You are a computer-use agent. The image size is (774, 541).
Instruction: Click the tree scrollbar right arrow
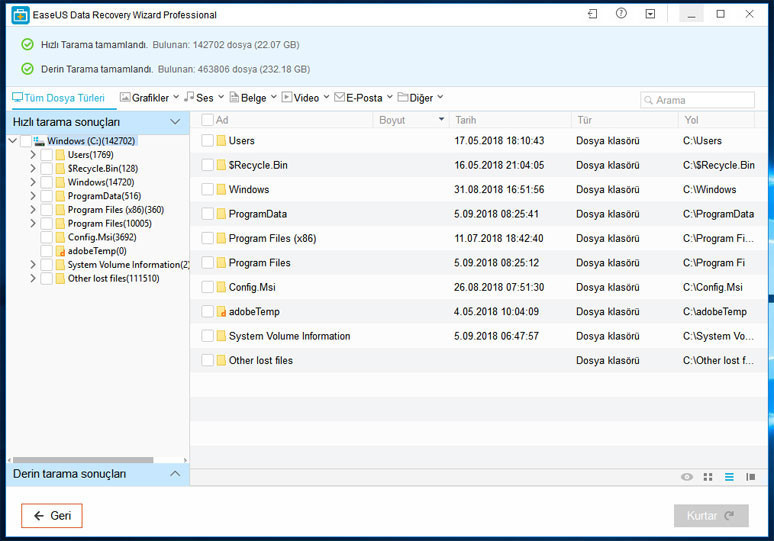click(185, 460)
